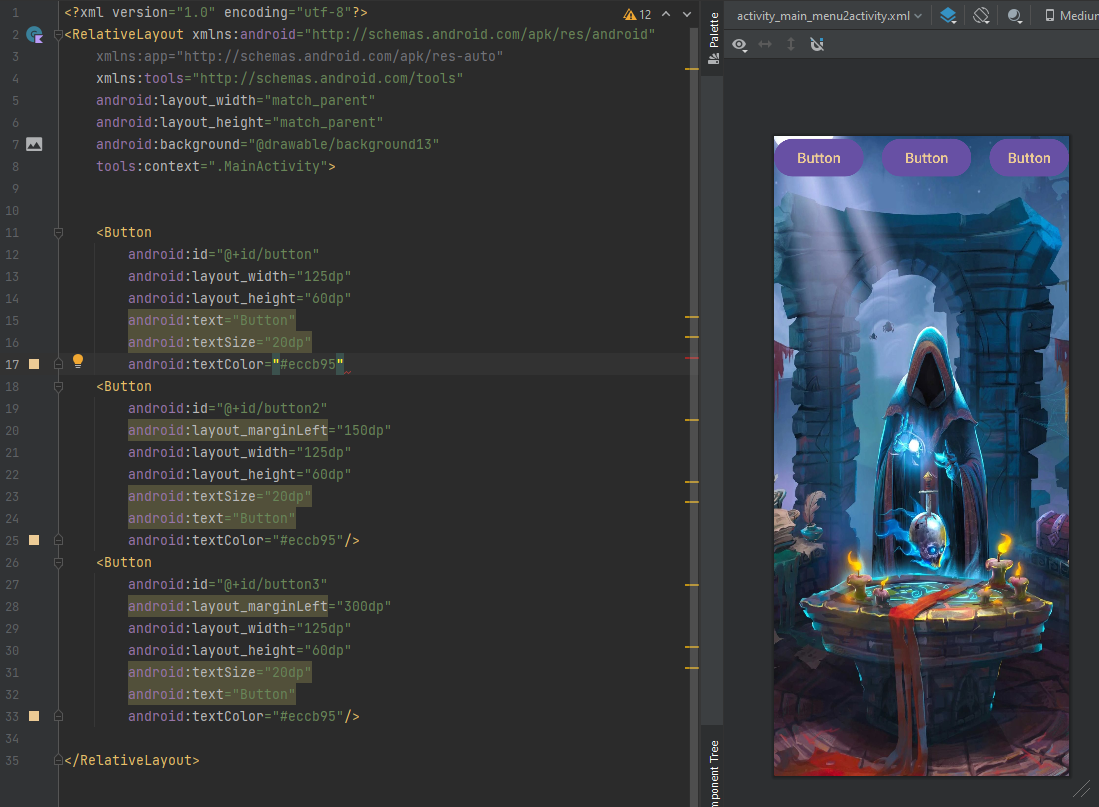
Task: Open the Component Tree side tab
Action: 713,770
